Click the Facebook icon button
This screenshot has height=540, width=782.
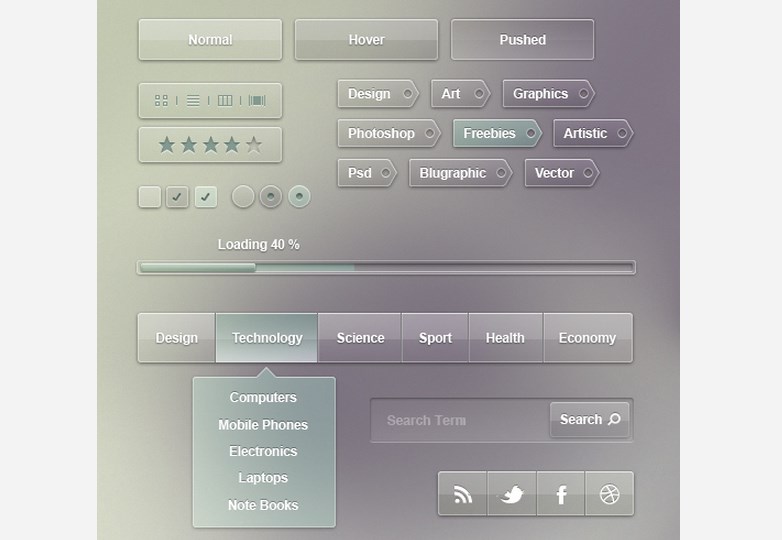click(561, 494)
